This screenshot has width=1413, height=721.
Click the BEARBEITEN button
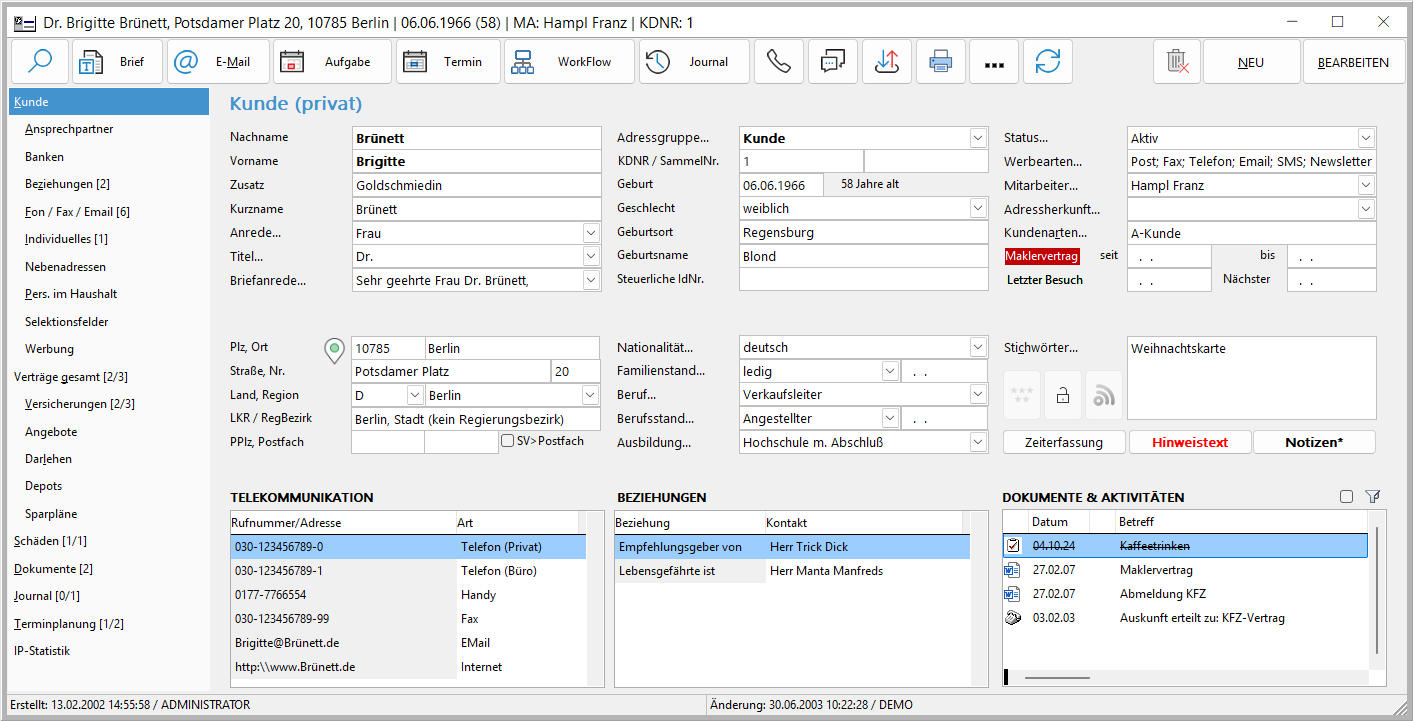click(x=1353, y=62)
